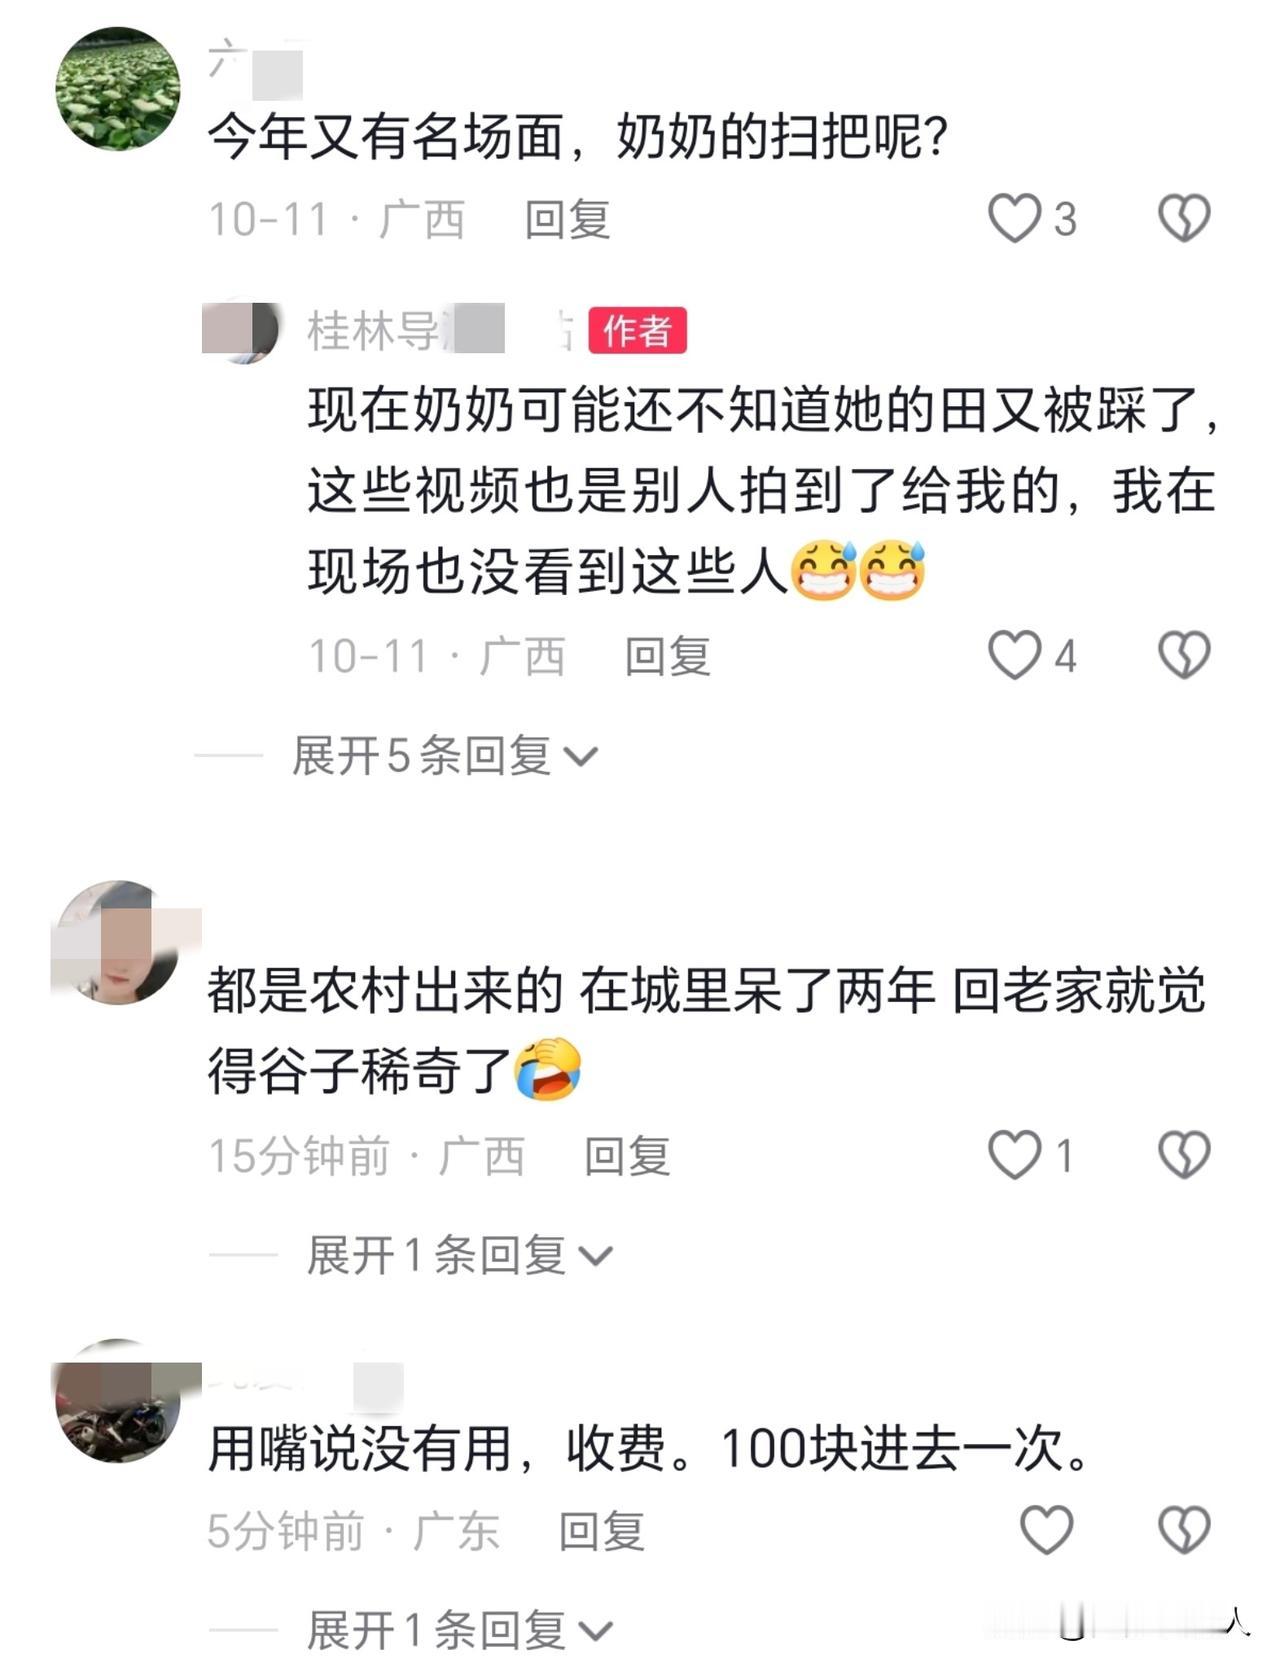The height and width of the screenshot is (1667, 1280).
Task: Reply to the author's comment
Action: (x=667, y=656)
